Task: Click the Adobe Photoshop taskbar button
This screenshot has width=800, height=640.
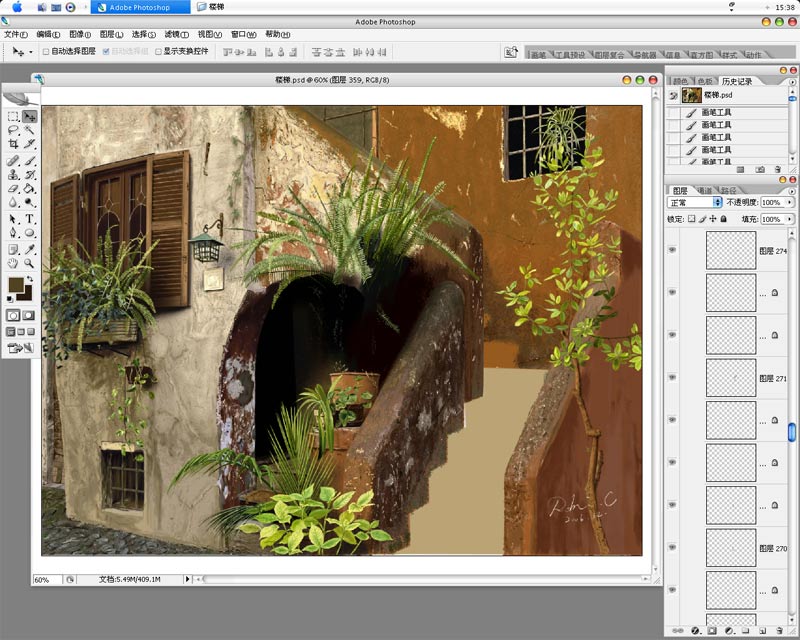Action: [140, 7]
